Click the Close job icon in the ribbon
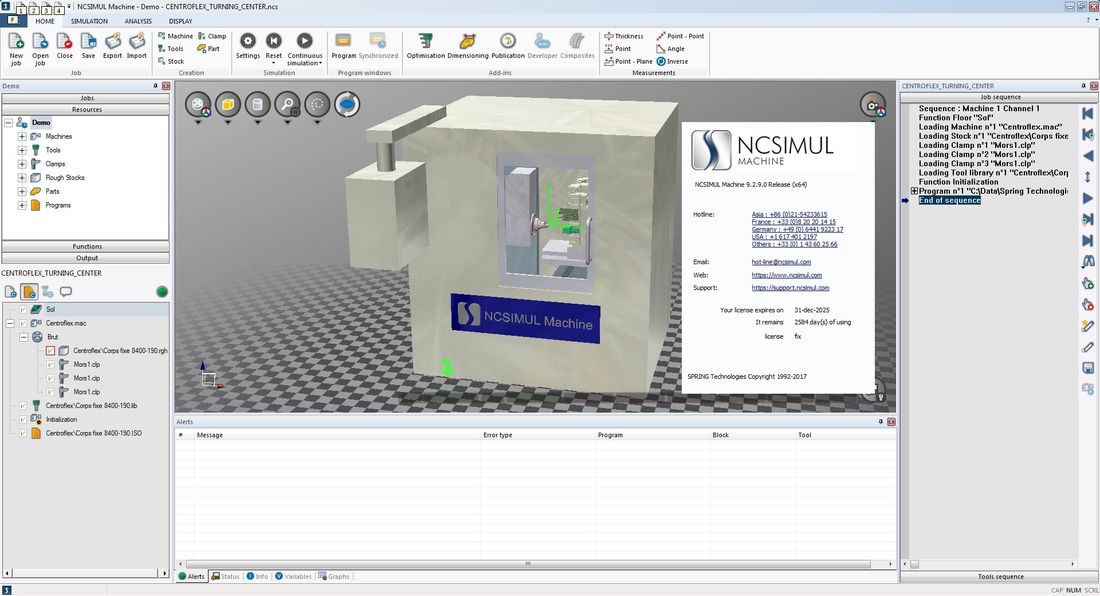The height and width of the screenshot is (596, 1100). click(x=65, y=41)
